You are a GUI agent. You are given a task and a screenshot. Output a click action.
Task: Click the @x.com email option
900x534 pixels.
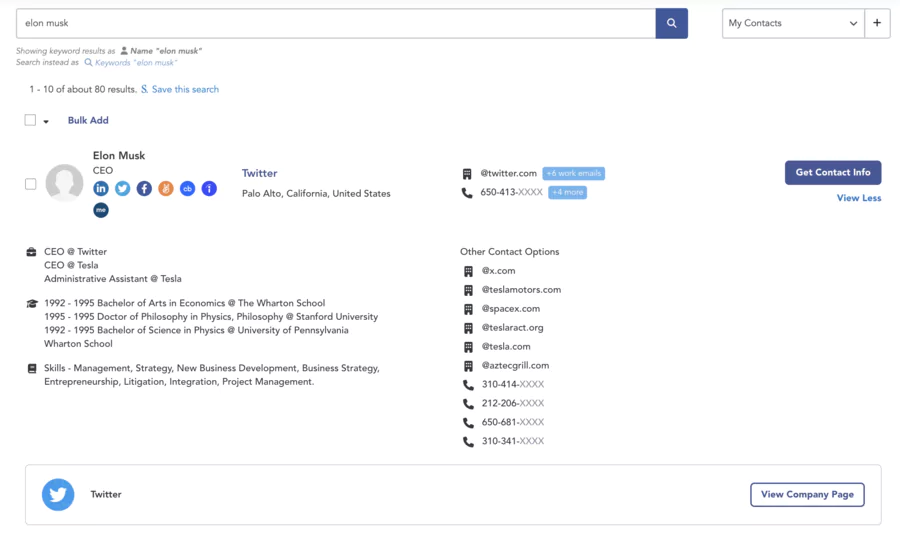tap(498, 271)
